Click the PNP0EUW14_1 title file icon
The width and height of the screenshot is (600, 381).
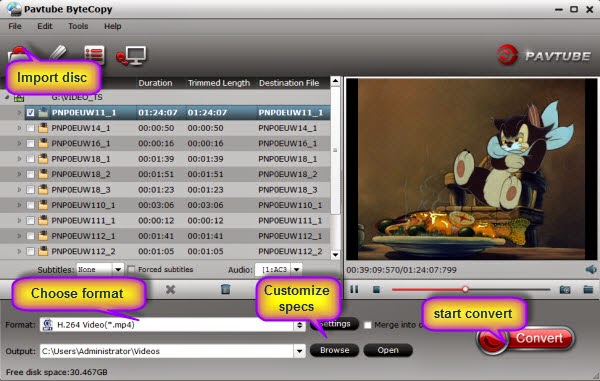coord(43,128)
